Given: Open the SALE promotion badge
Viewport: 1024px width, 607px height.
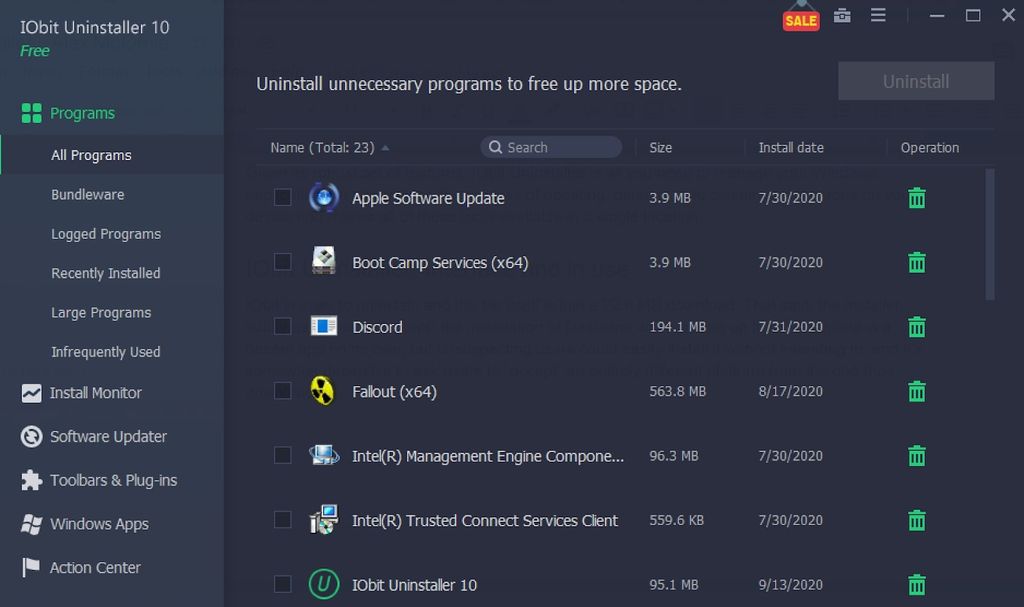Looking at the screenshot, I should [800, 18].
